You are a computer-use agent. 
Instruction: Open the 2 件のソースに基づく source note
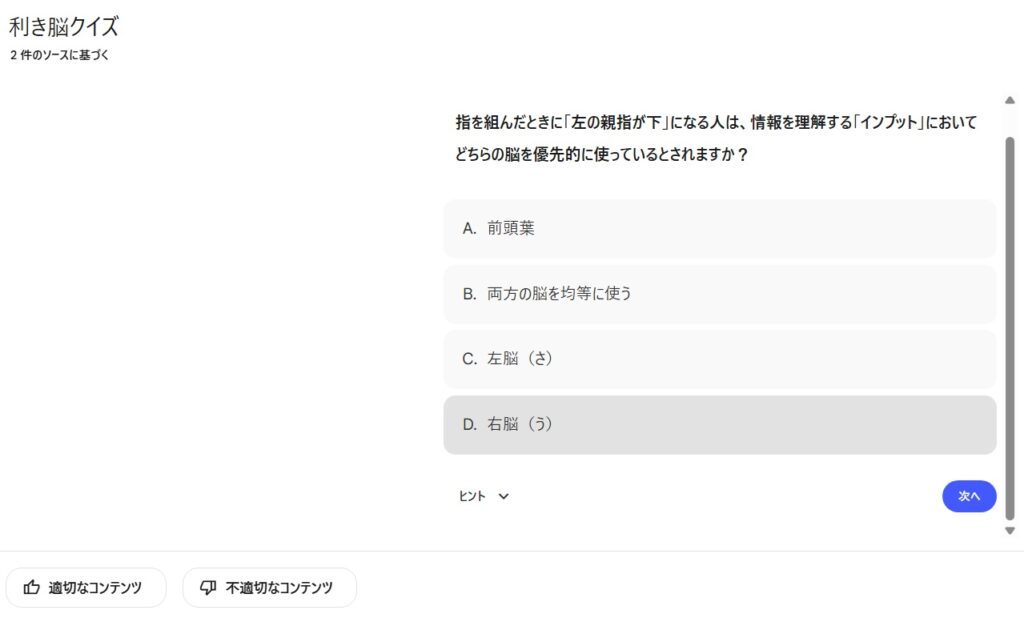59,55
